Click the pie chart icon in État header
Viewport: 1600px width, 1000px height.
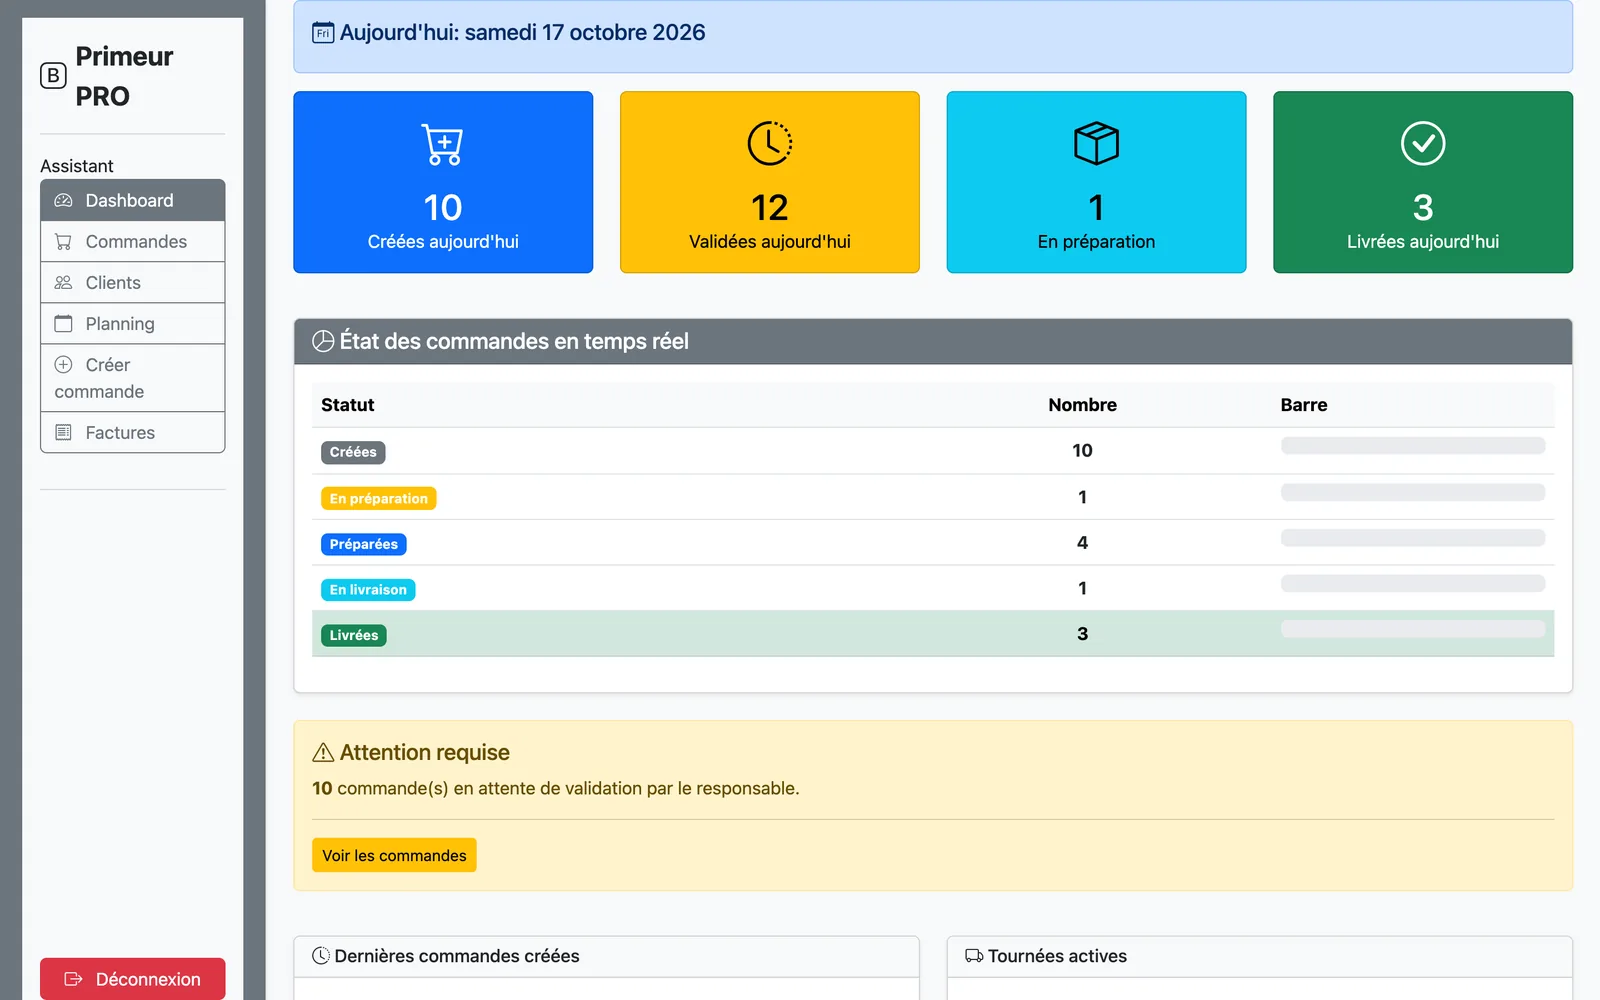pos(323,341)
